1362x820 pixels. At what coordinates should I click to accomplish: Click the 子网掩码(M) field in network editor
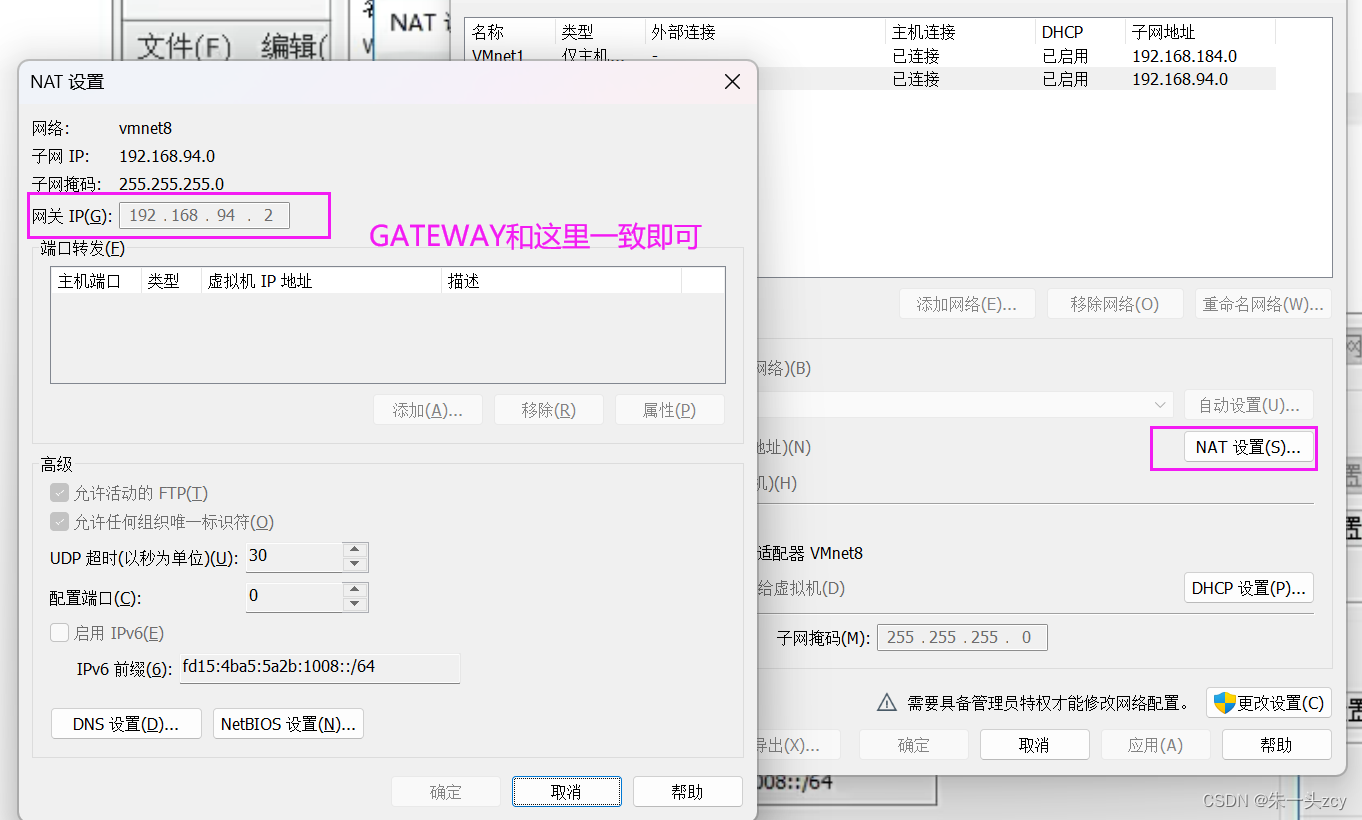(x=962, y=637)
